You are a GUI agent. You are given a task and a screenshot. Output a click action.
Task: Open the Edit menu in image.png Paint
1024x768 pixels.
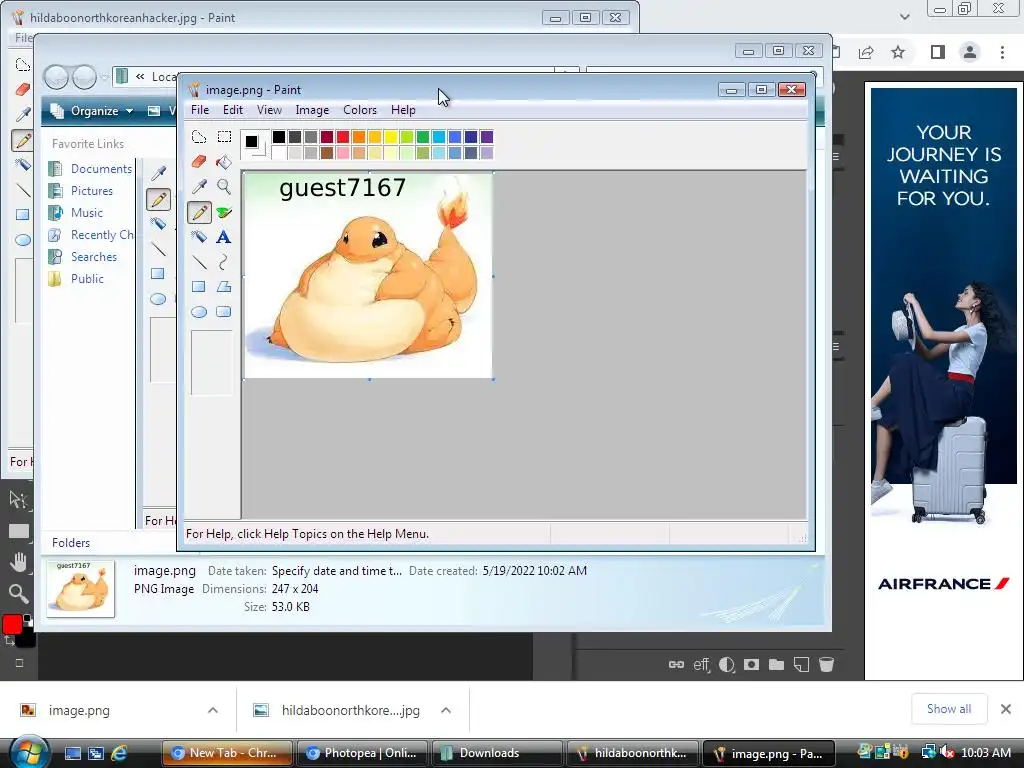(232, 110)
